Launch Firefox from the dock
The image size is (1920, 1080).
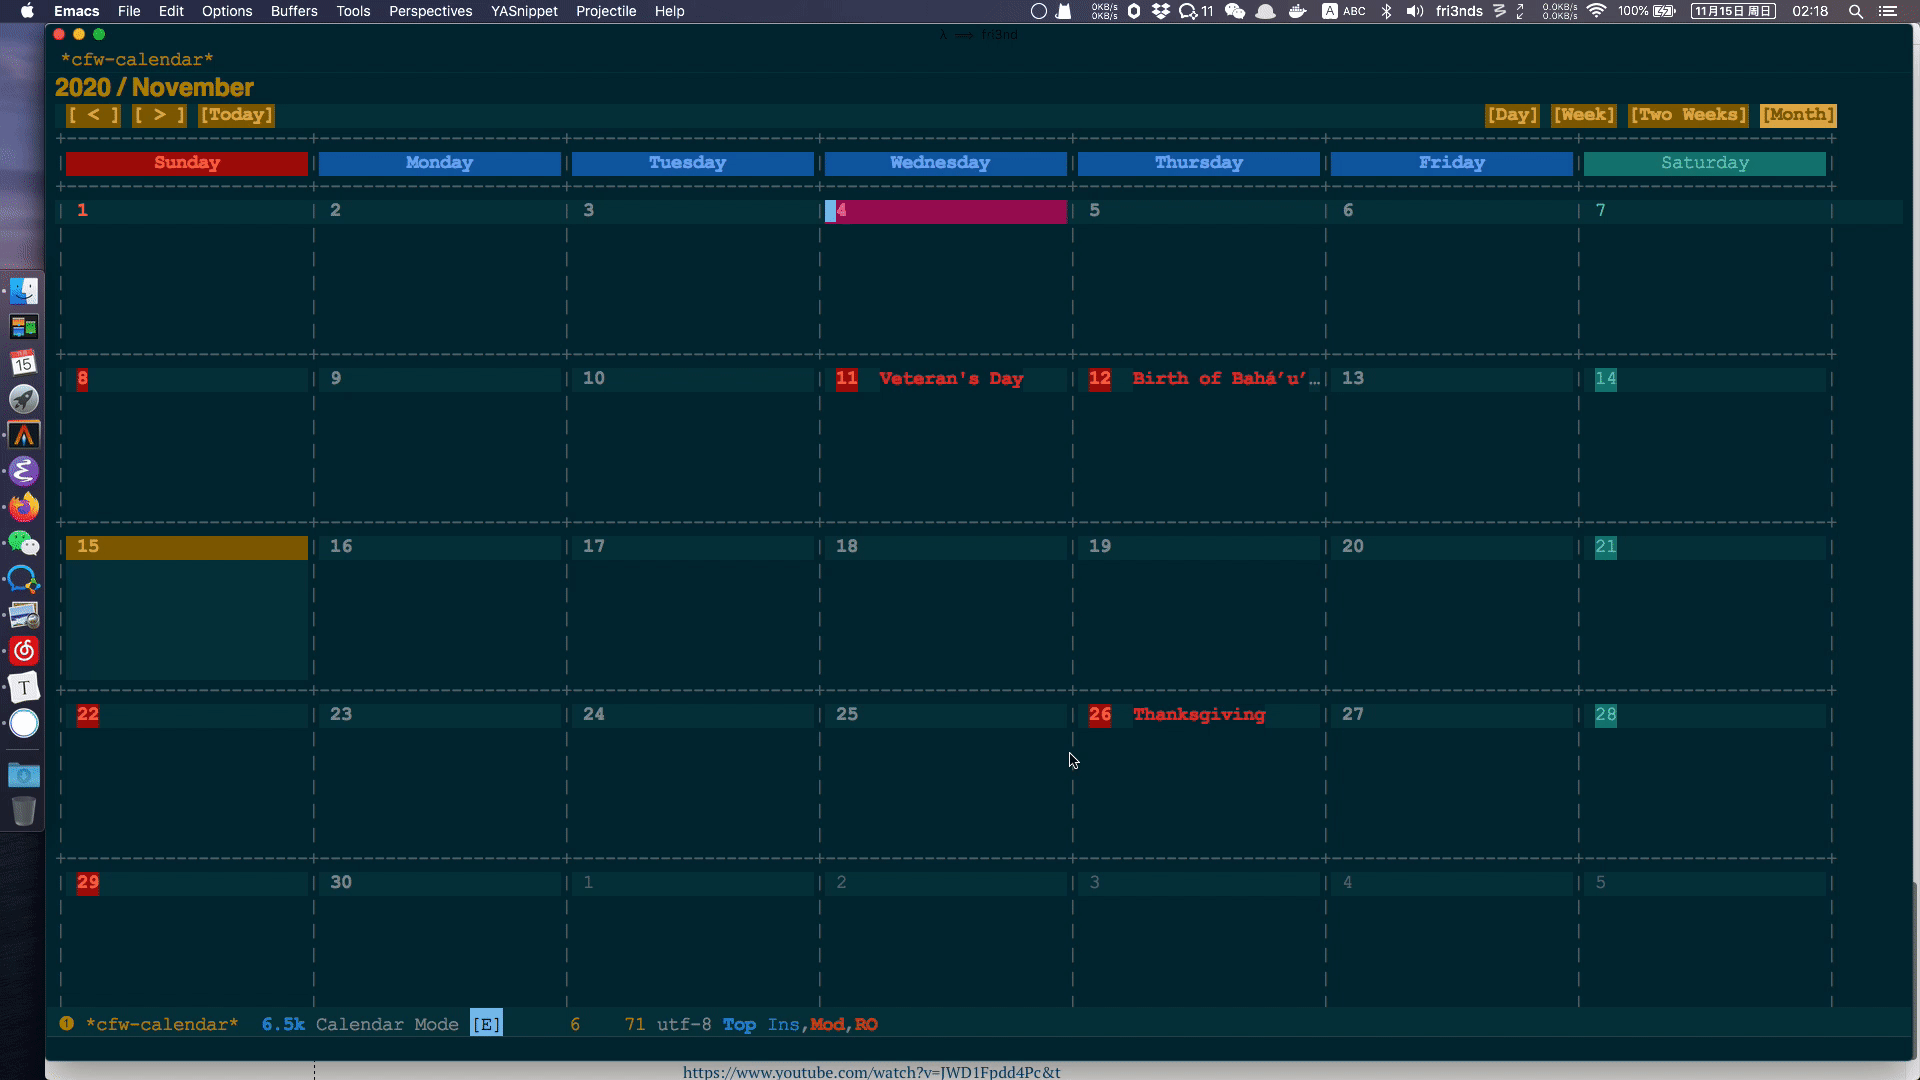pyautogui.click(x=24, y=507)
